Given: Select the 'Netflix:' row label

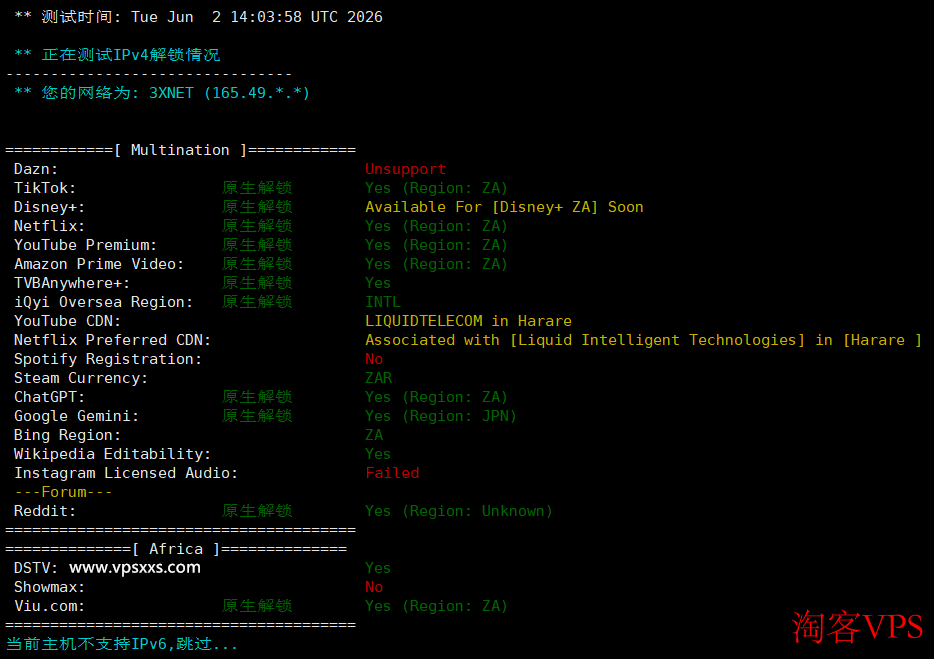Looking at the screenshot, I should (49, 226).
